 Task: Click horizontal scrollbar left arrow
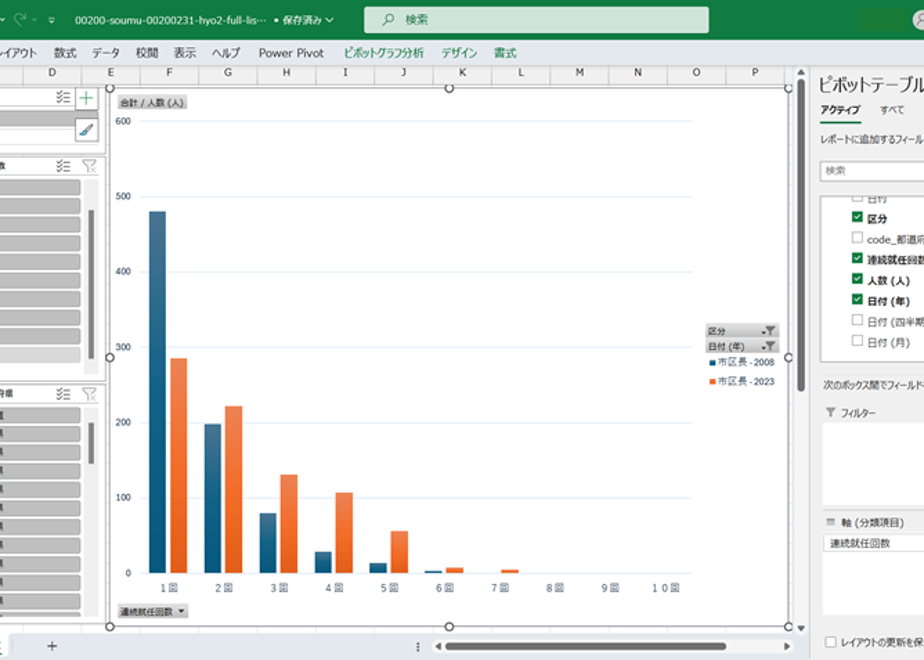(438, 646)
